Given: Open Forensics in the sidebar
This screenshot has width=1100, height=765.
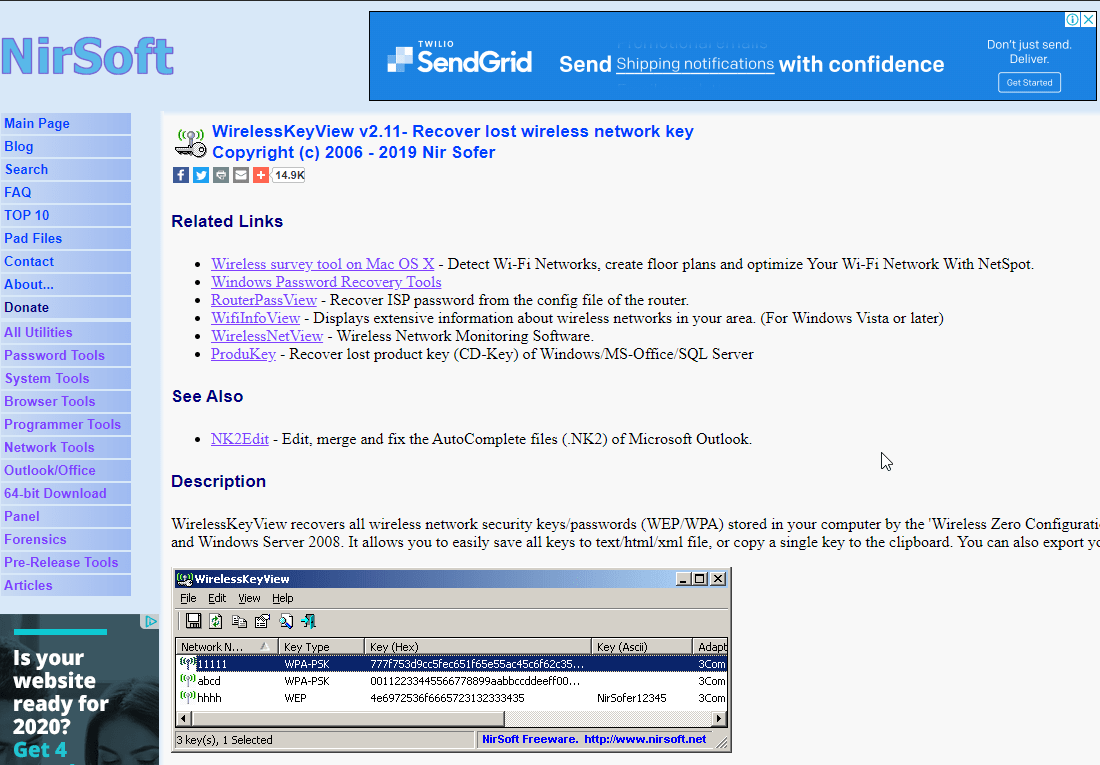Looking at the screenshot, I should [x=66, y=540].
